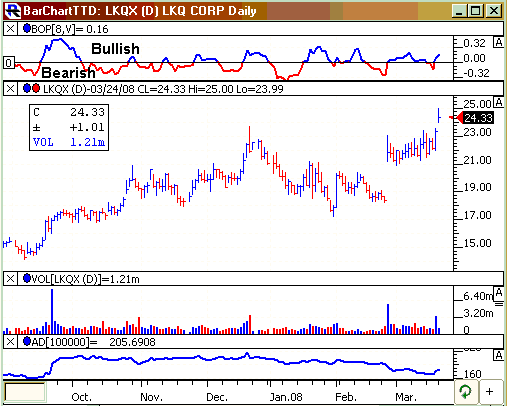
Task: Maximize the BarChartTTD window
Action: tap(476, 11)
